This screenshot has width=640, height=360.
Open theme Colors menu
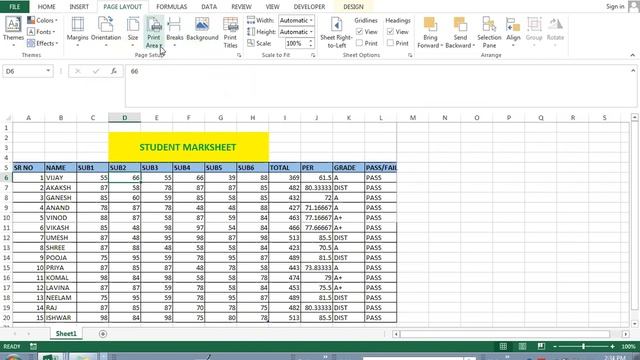(x=42, y=20)
